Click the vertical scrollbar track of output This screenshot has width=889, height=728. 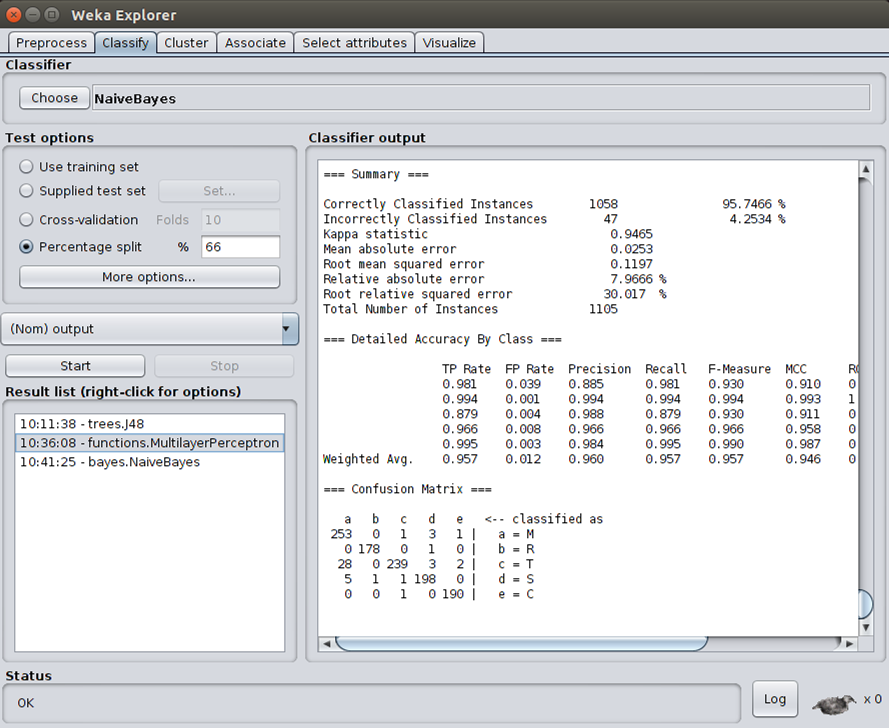pyautogui.click(x=866, y=397)
